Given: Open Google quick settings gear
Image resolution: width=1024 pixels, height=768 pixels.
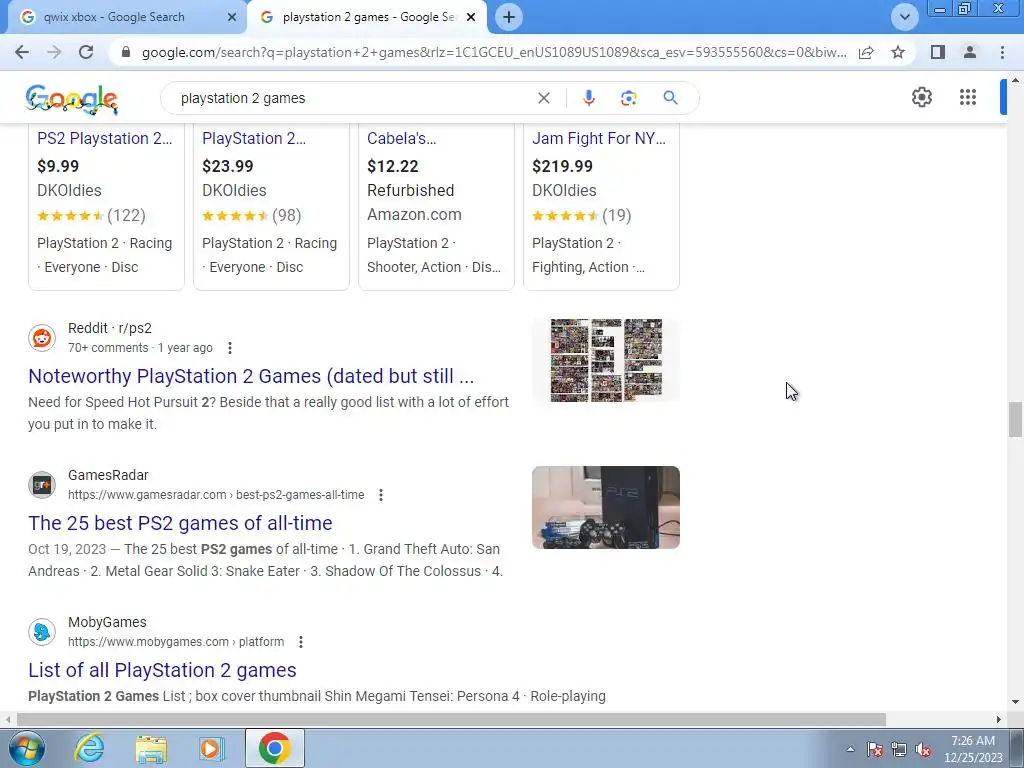Looking at the screenshot, I should point(921,97).
